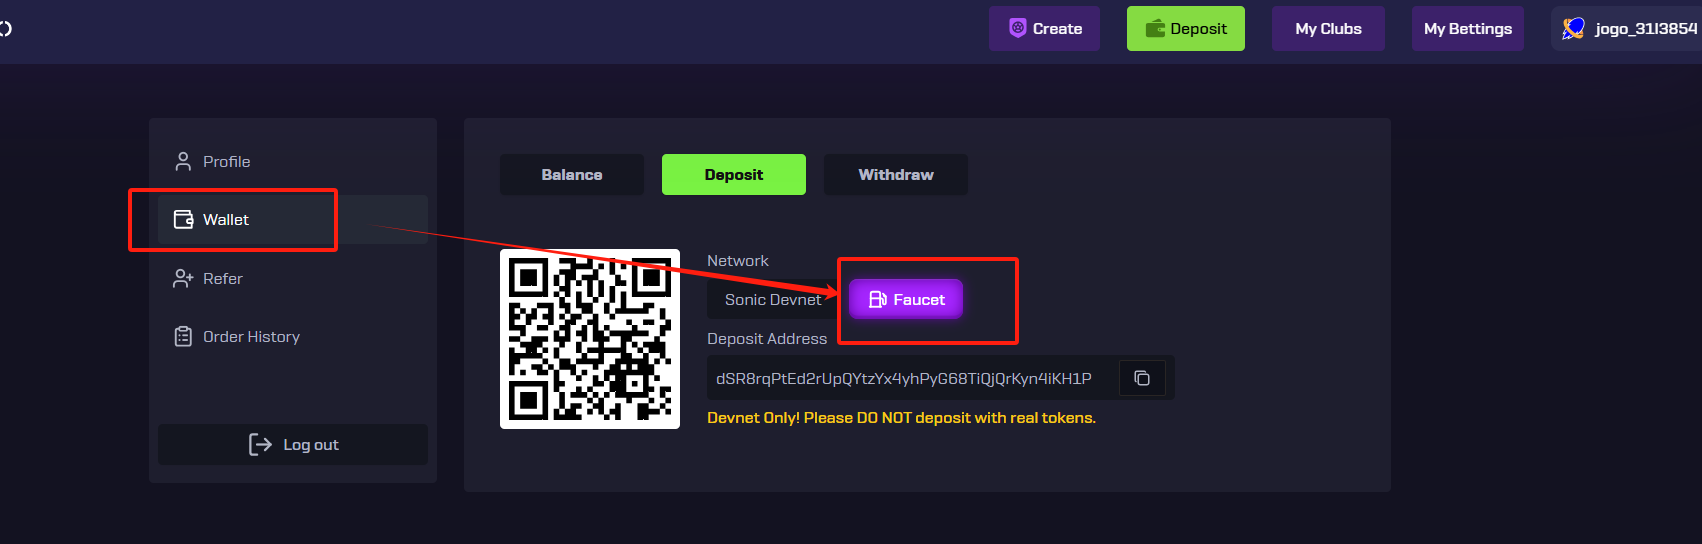Image resolution: width=1702 pixels, height=544 pixels.
Task: Open the jogo_31l3854 username menu
Action: pos(1645,29)
